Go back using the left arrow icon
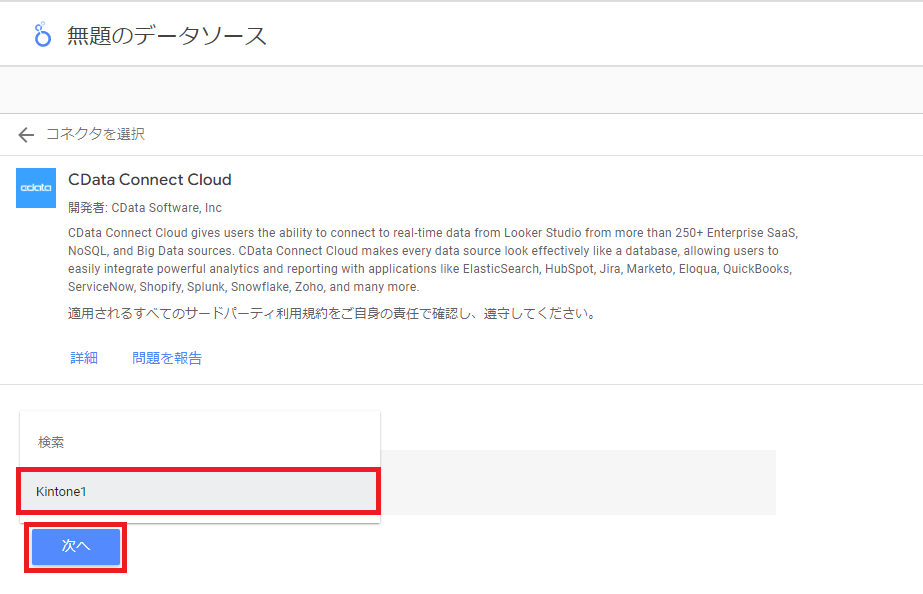The width and height of the screenshot is (923, 594). point(26,135)
